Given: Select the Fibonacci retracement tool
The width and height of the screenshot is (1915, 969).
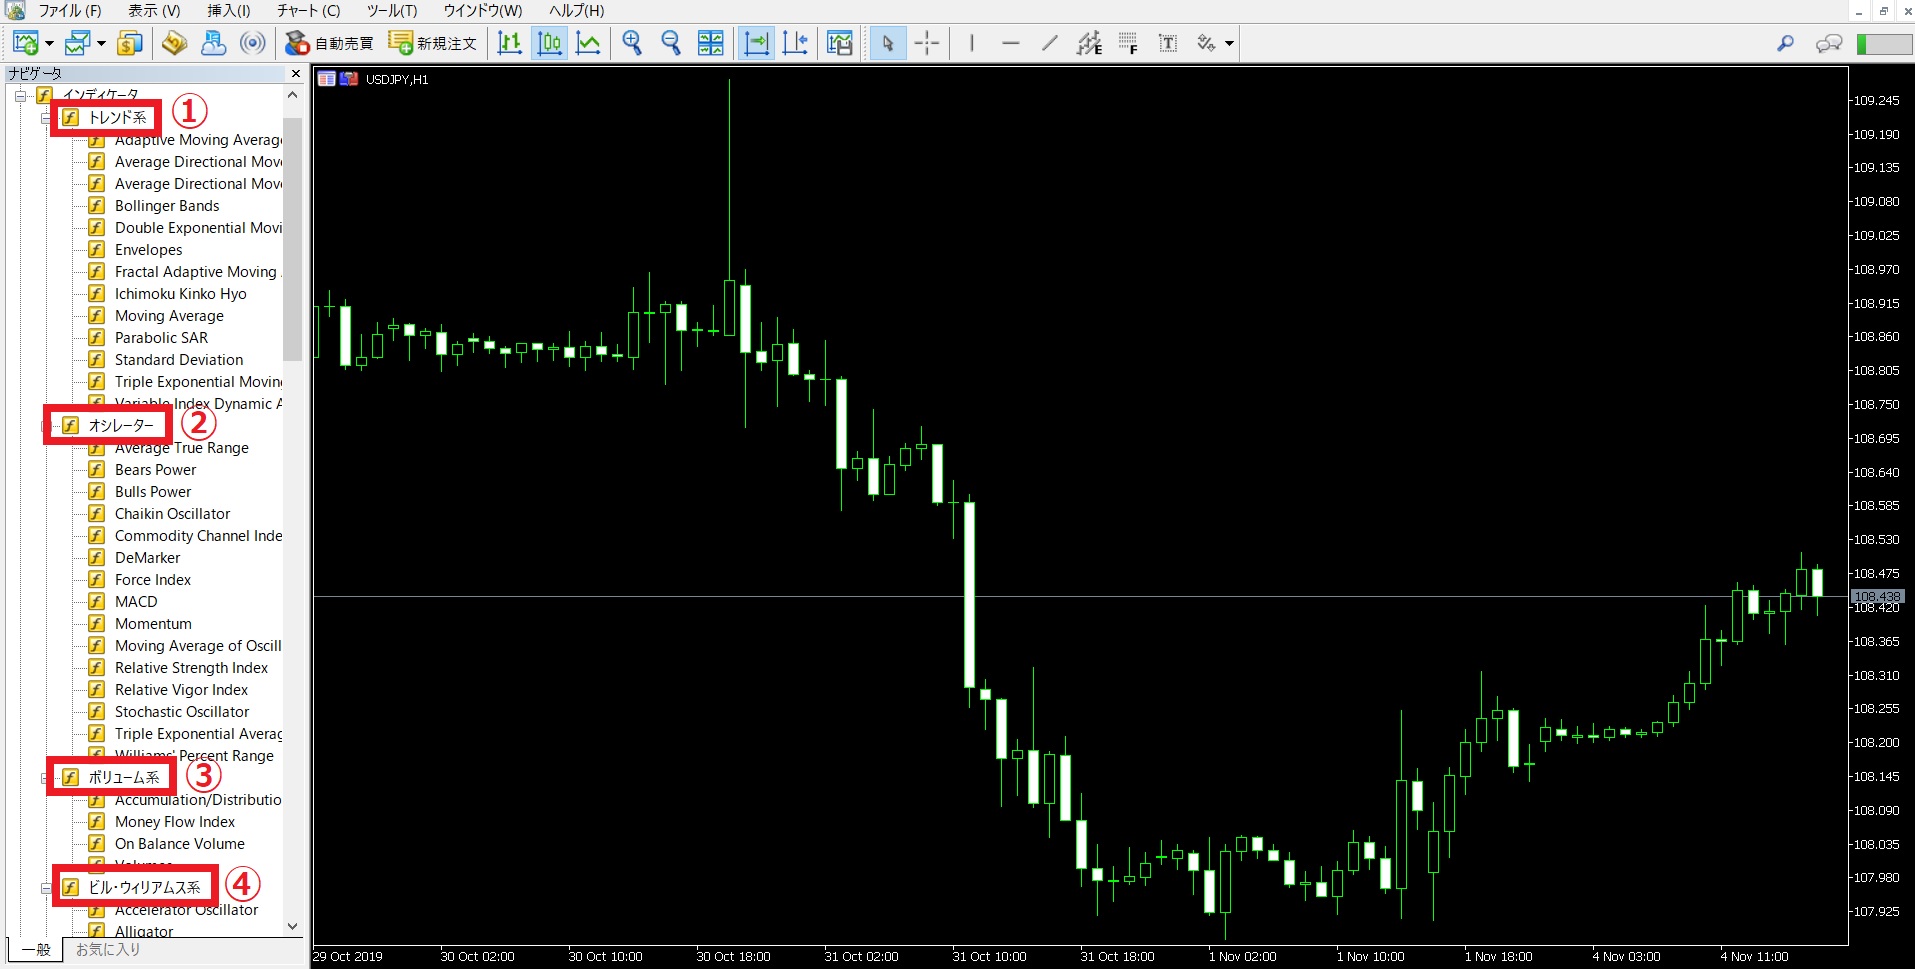Looking at the screenshot, I should pos(1128,43).
